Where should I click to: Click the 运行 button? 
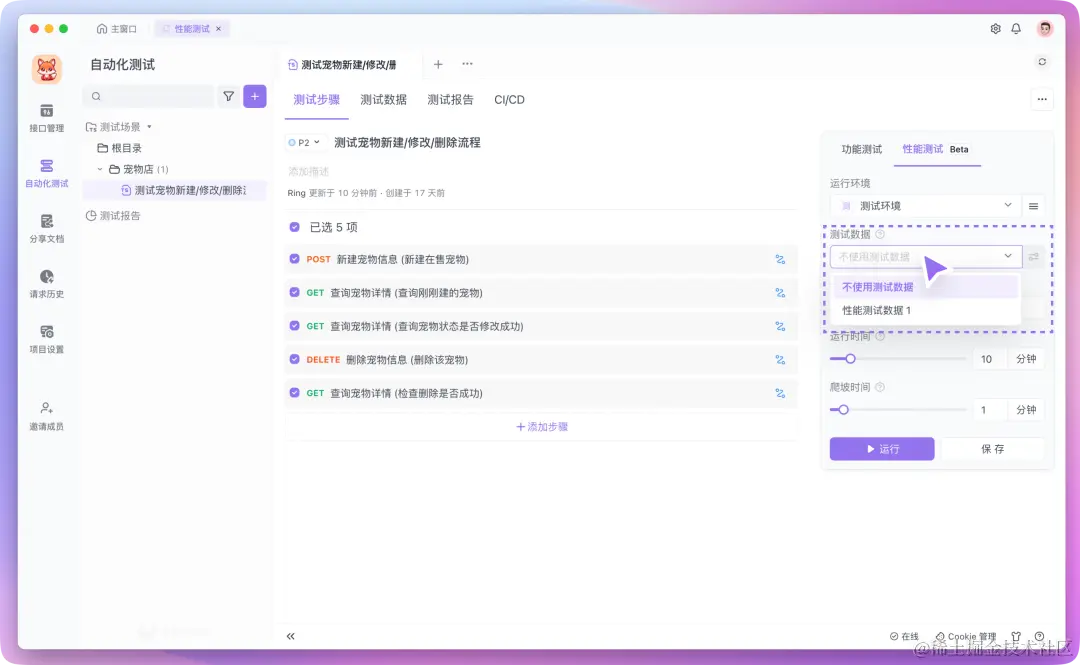click(x=882, y=449)
